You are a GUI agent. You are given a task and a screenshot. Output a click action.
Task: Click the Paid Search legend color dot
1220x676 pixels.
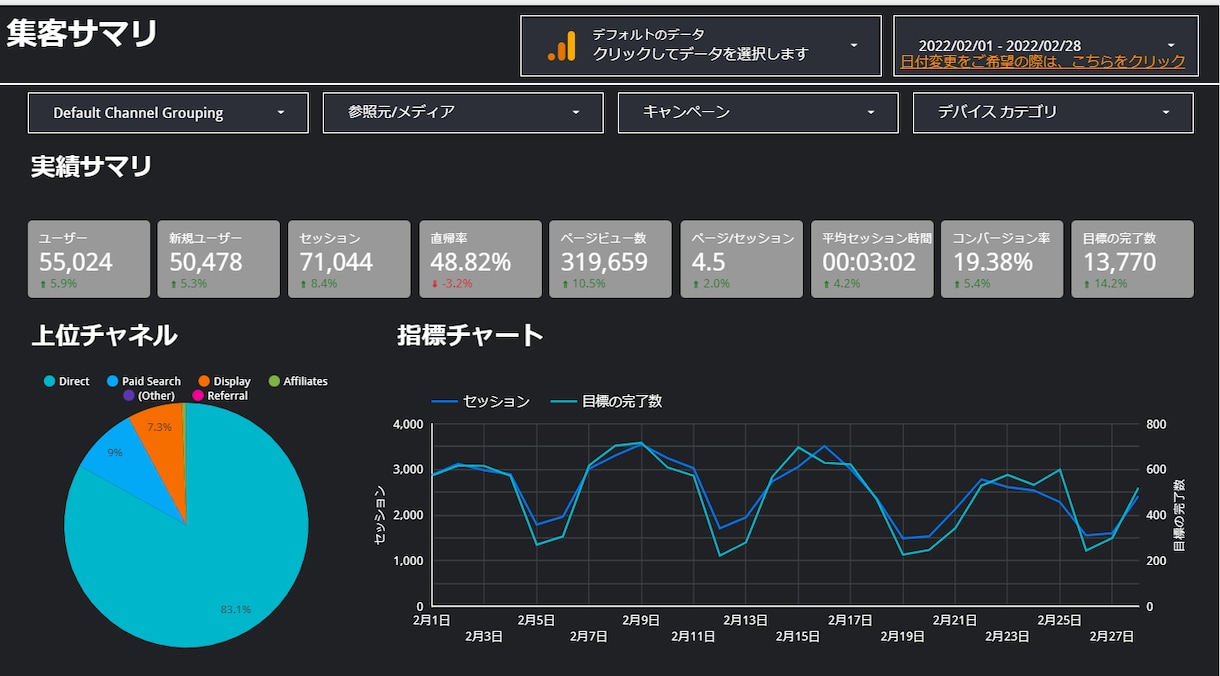pos(112,381)
